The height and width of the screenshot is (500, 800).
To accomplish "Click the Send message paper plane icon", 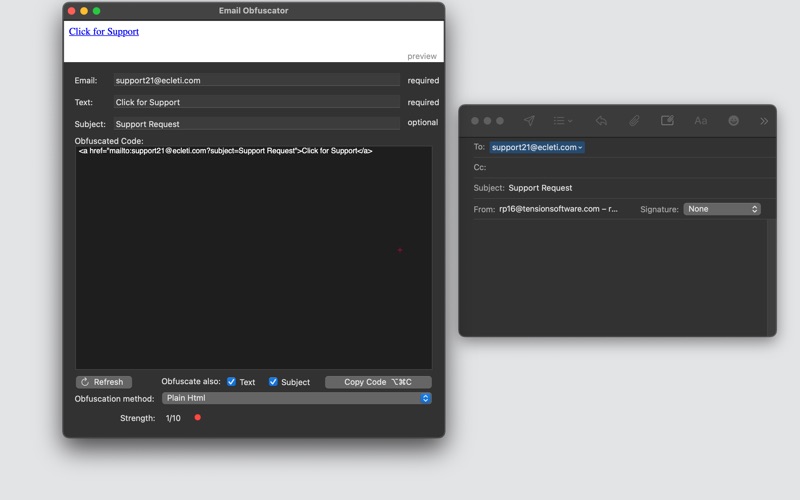I will [x=529, y=121].
